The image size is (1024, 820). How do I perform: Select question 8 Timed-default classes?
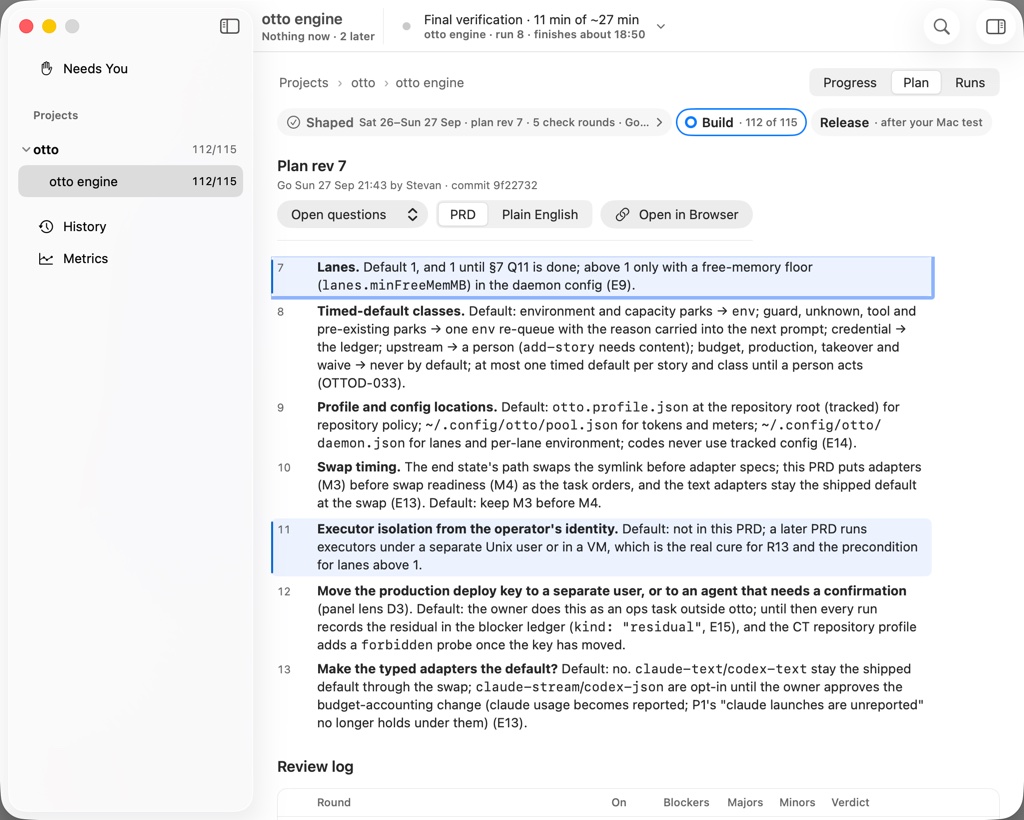coord(602,347)
